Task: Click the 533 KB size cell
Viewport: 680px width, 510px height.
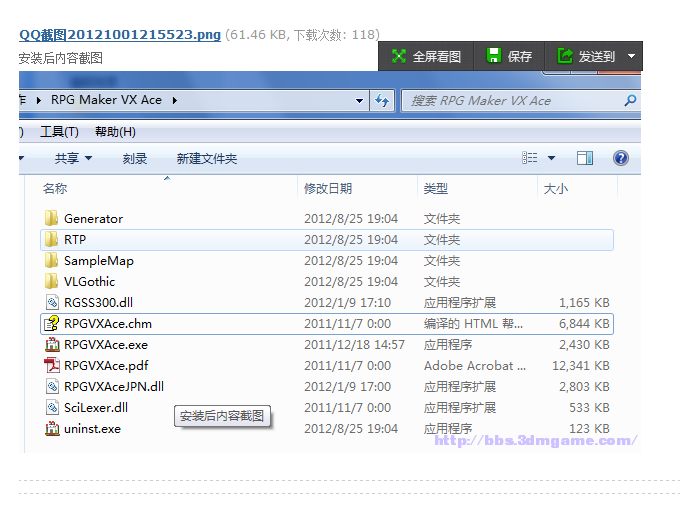Action: coord(589,408)
